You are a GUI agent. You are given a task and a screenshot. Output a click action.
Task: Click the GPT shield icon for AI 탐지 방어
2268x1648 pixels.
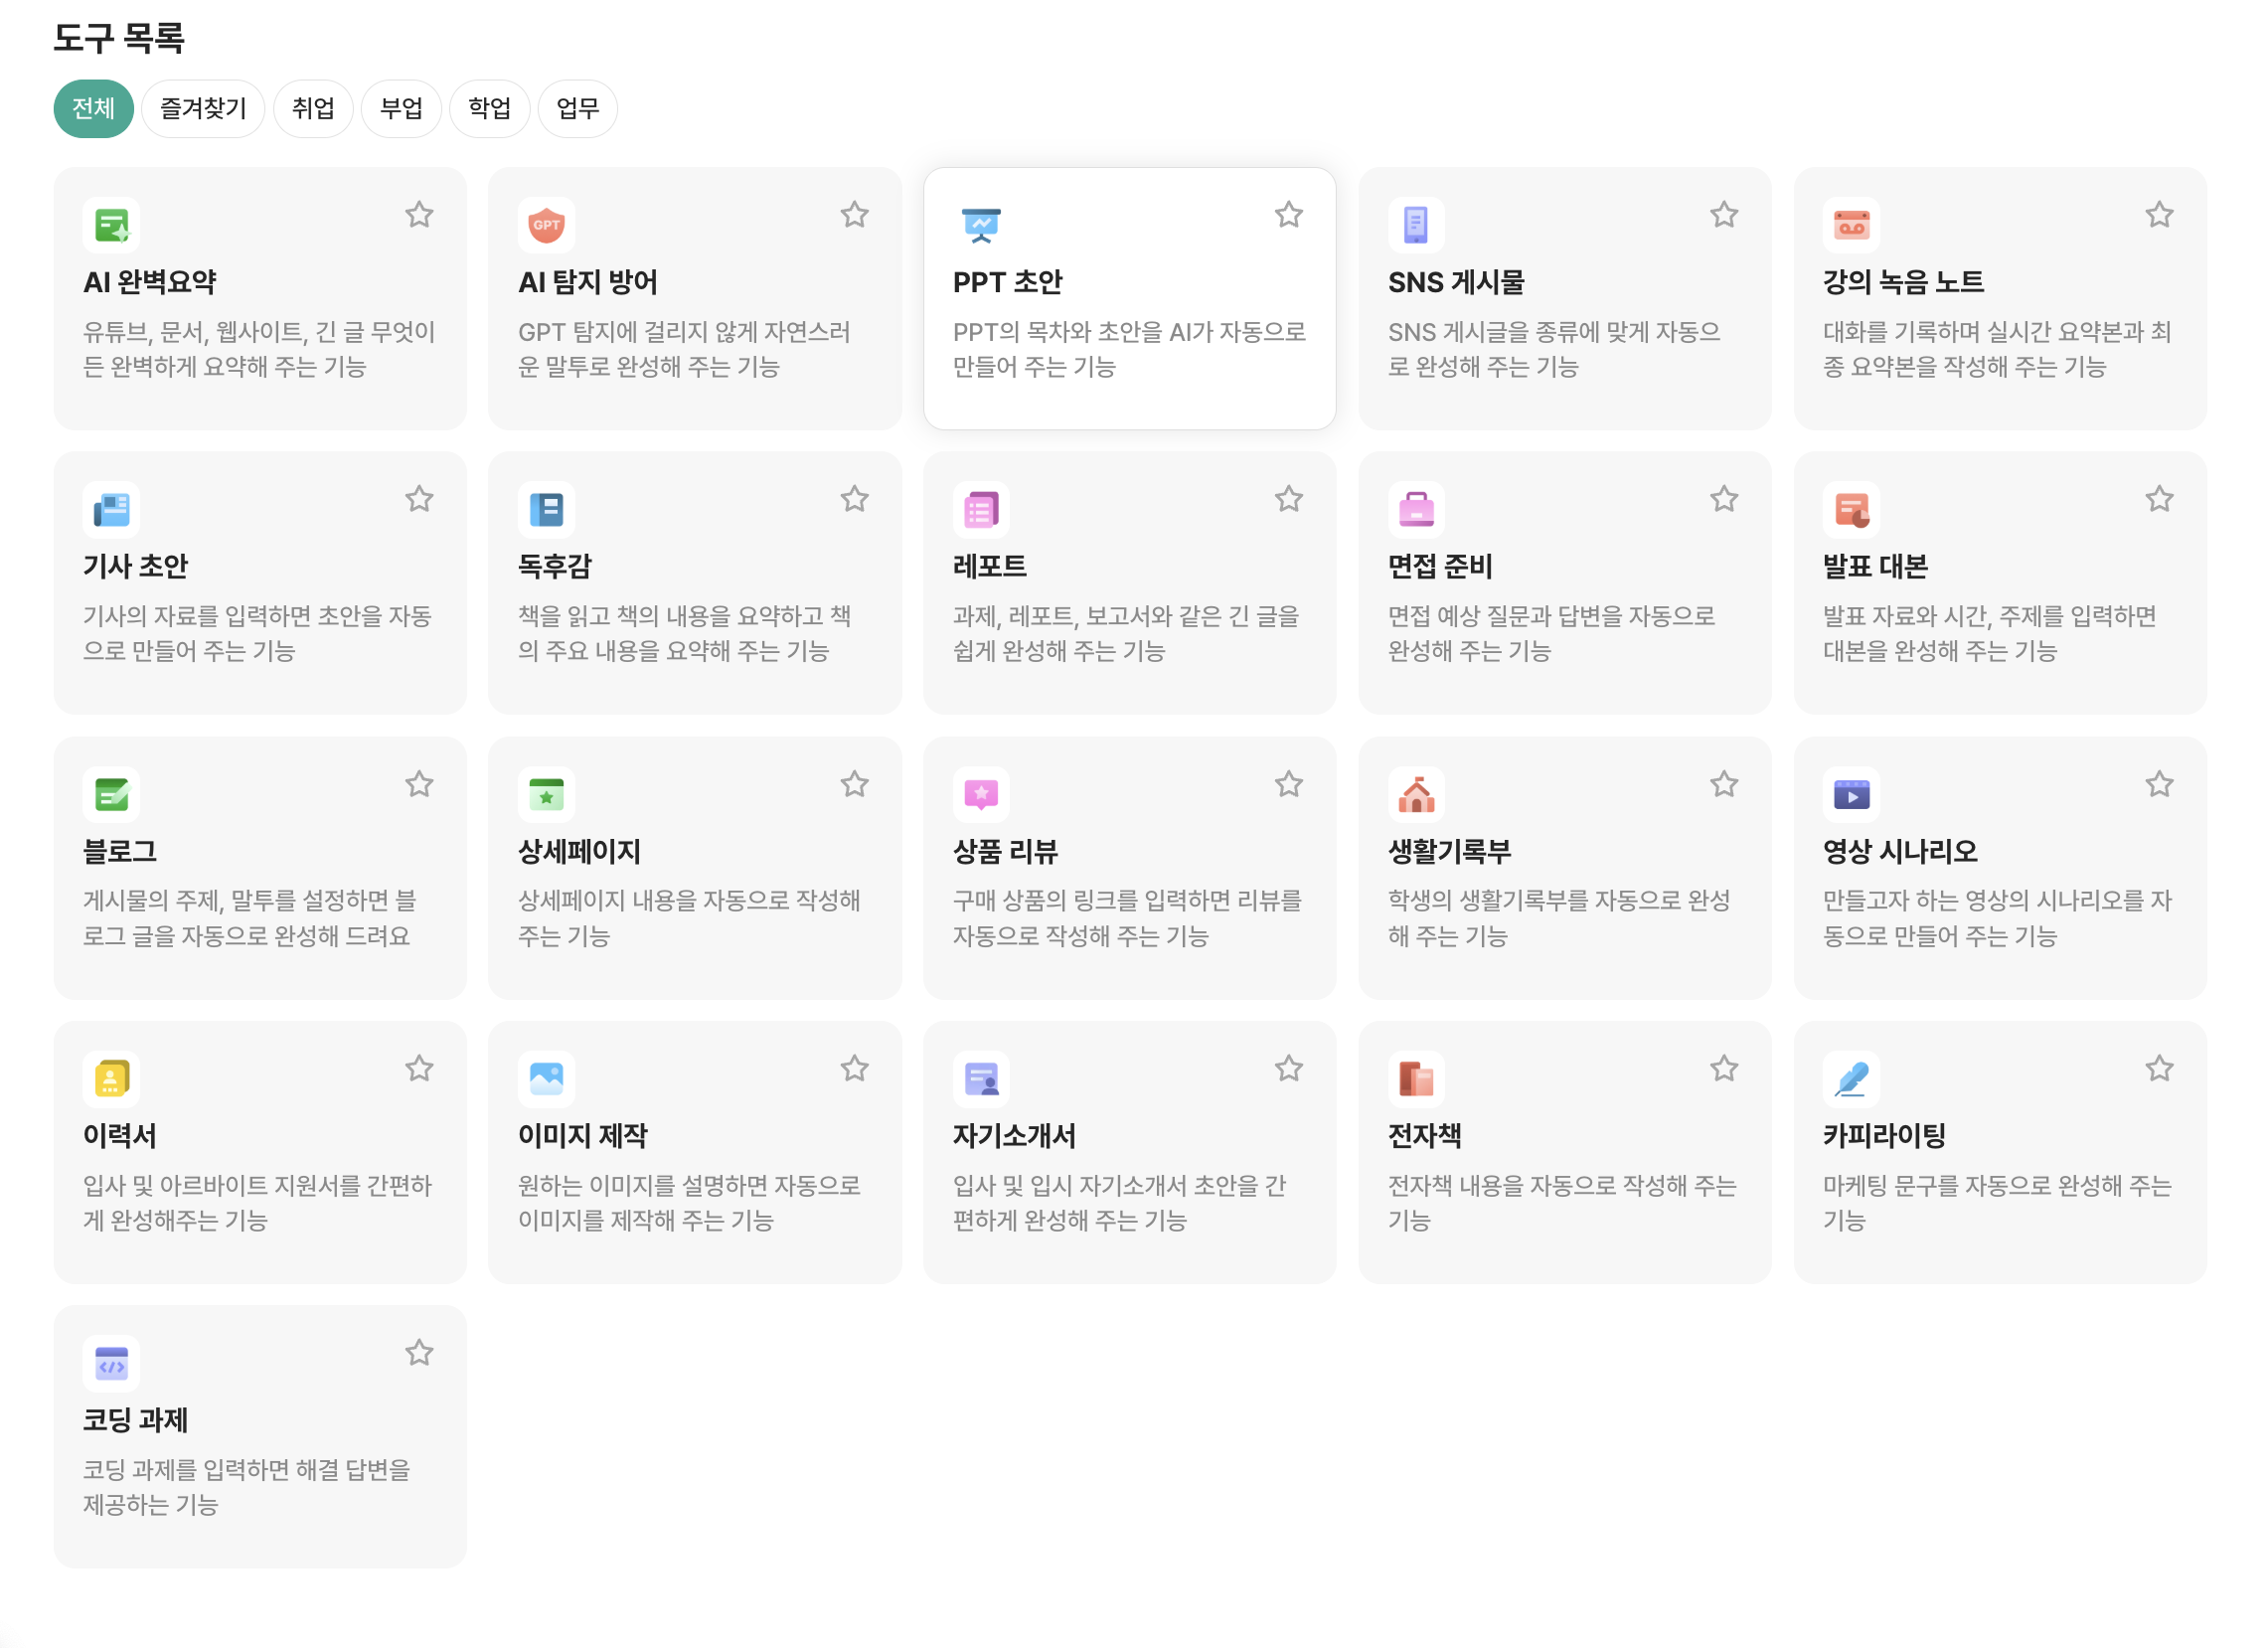tap(548, 225)
